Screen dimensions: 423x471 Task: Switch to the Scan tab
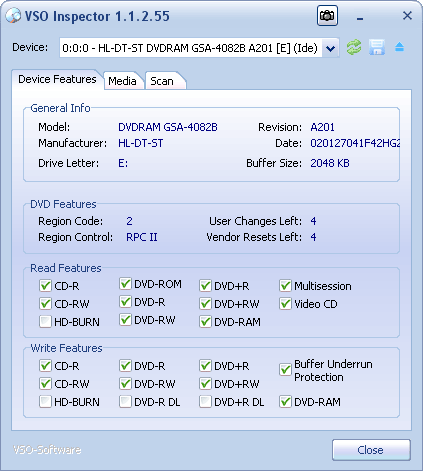pos(162,81)
